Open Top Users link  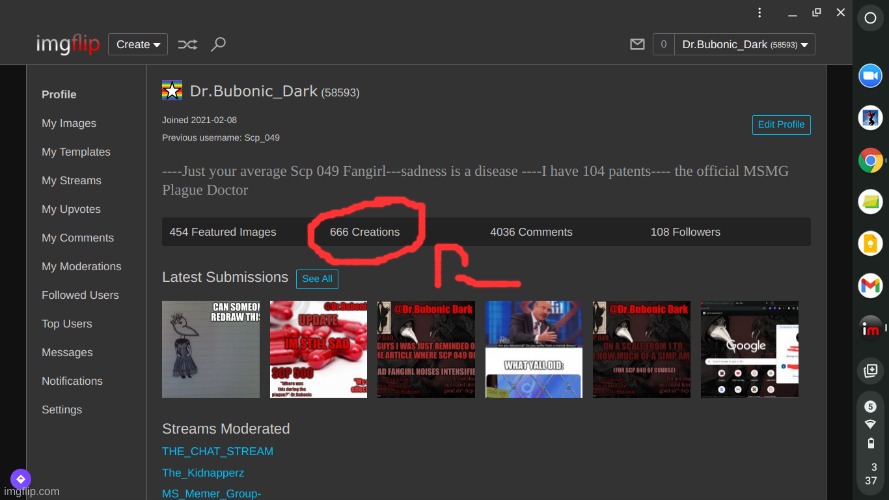[67, 324]
